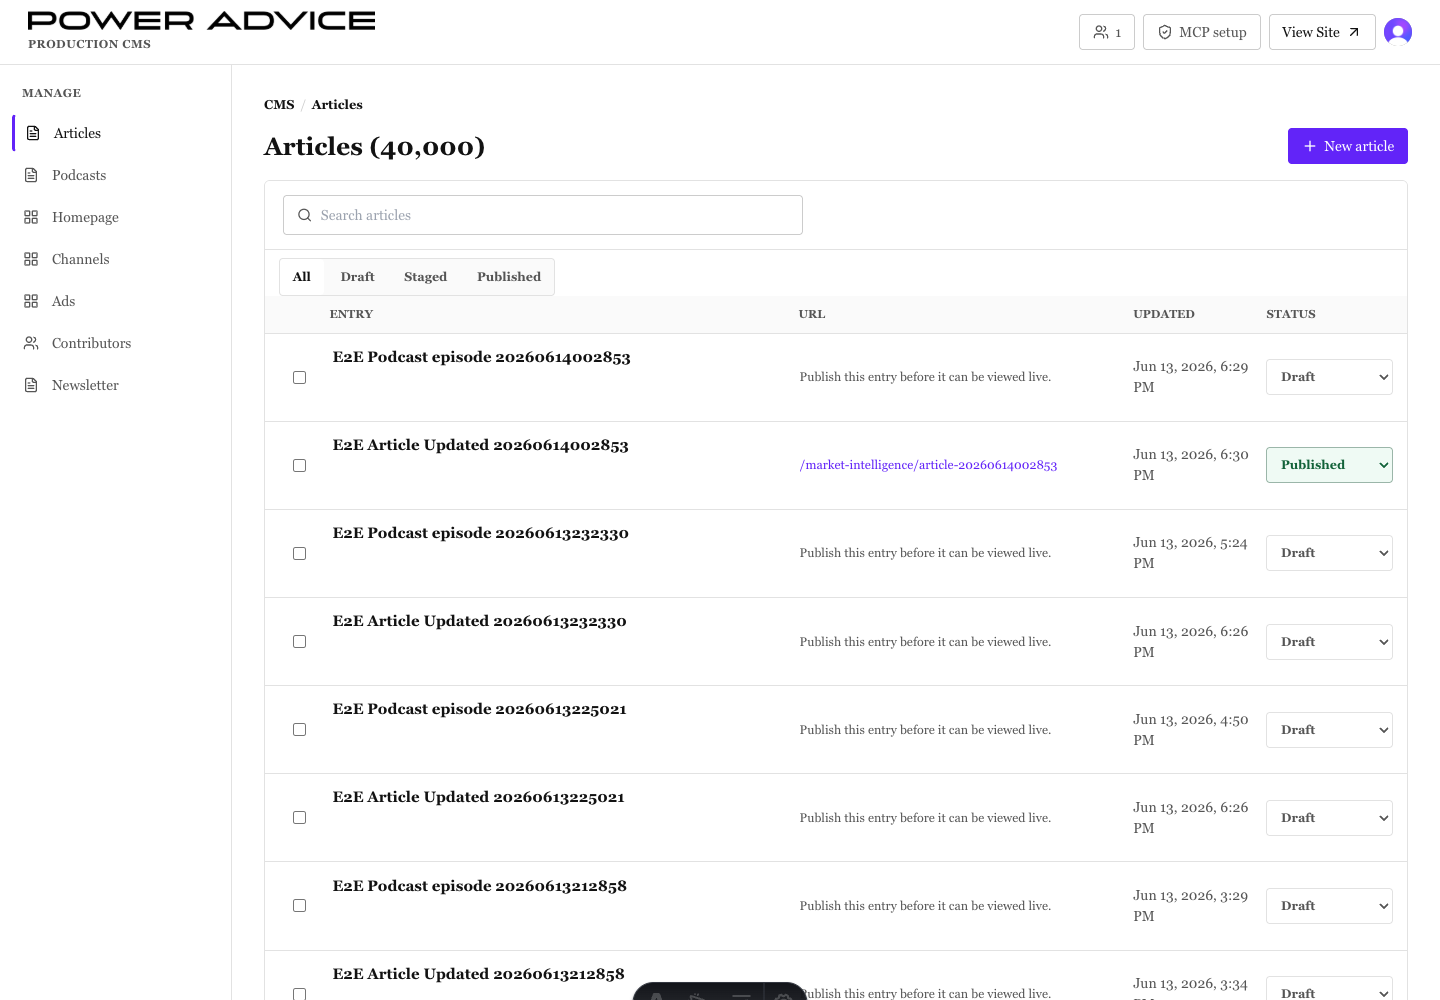Click the Podcasts document icon
Image resolution: width=1440 pixels, height=1000 pixels.
[x=31, y=175]
